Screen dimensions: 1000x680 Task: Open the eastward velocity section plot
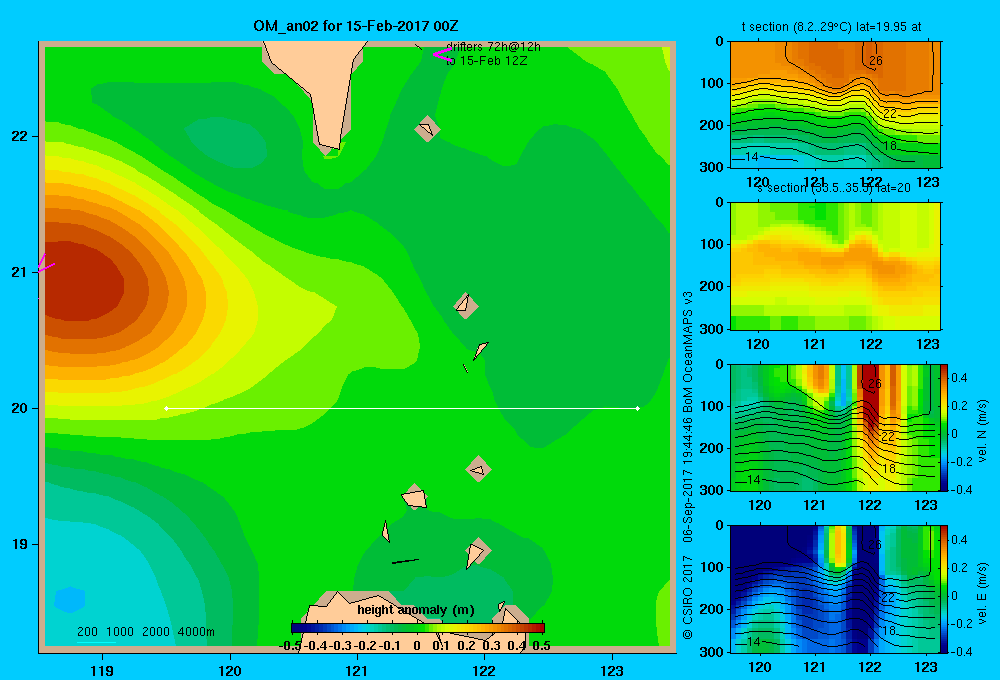click(x=834, y=589)
